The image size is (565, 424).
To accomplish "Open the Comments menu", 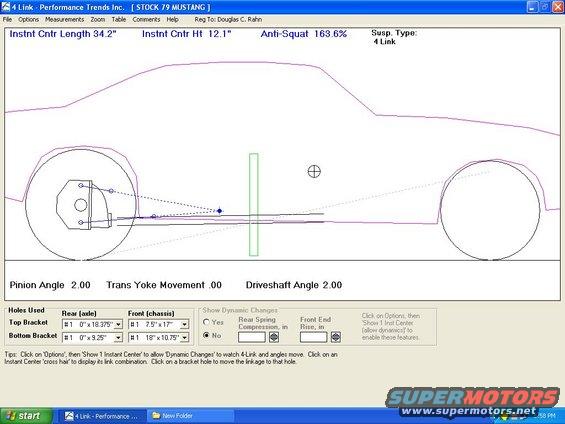I will click(x=146, y=19).
